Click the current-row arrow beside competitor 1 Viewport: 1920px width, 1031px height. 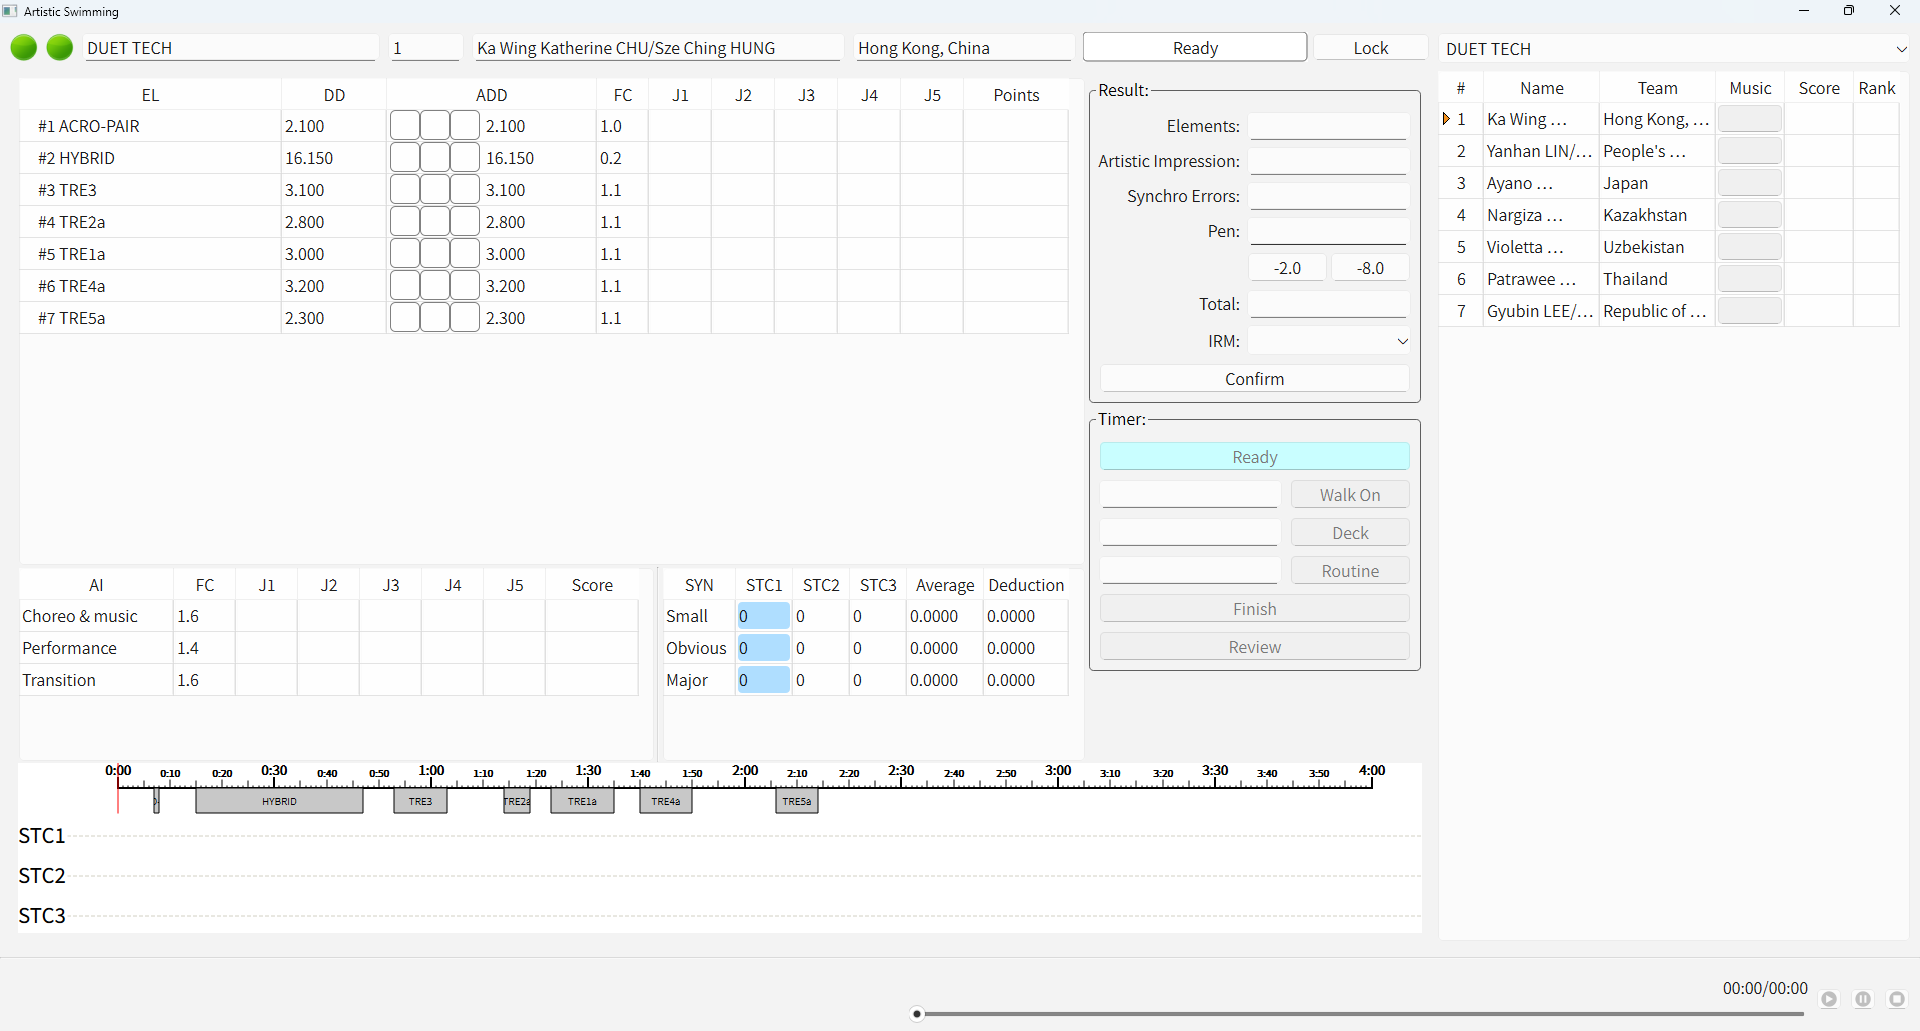click(1446, 119)
